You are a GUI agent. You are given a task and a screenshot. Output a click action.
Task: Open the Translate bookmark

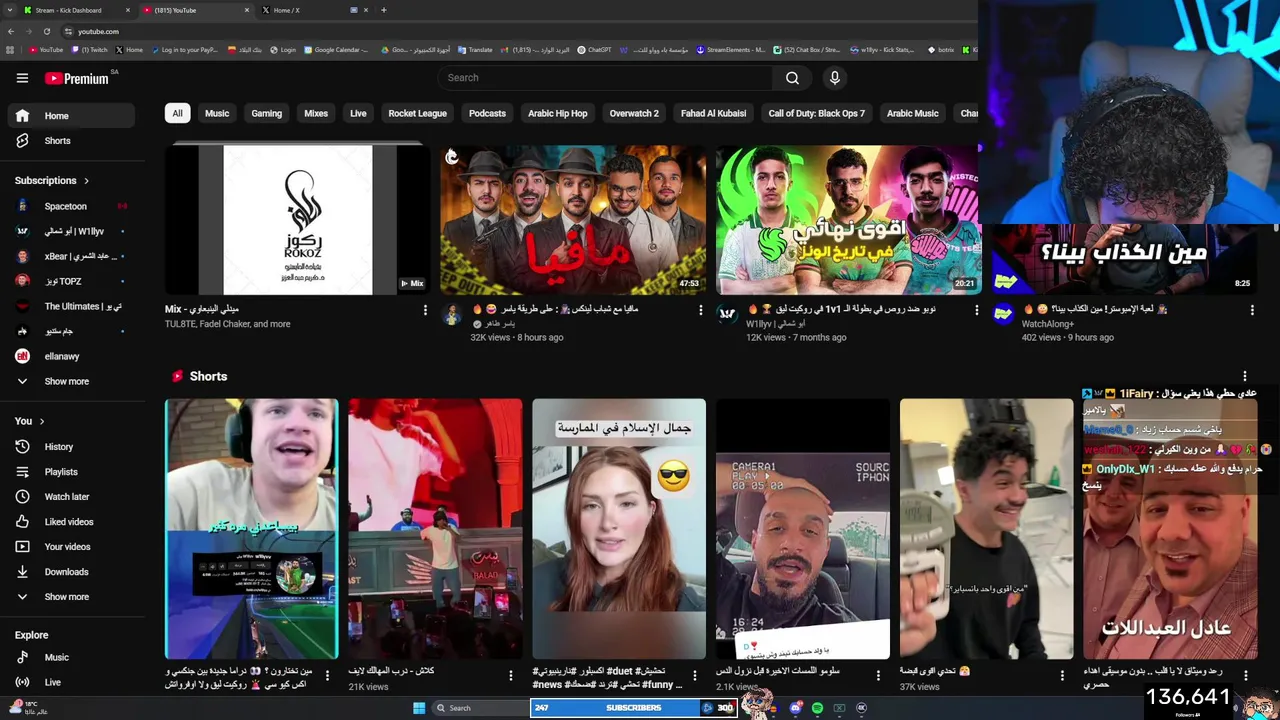[x=475, y=50]
